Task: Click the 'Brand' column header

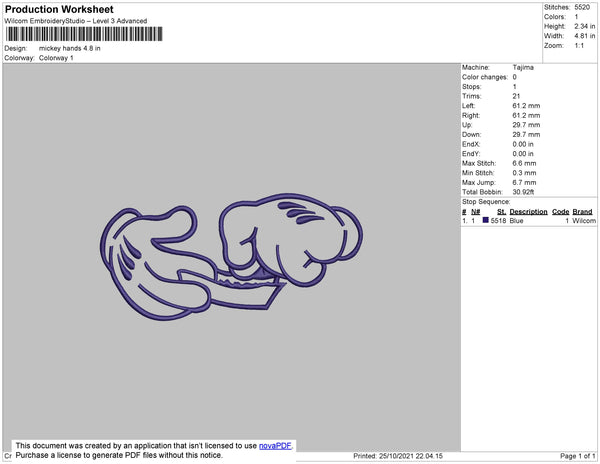Action: pyautogui.click(x=582, y=212)
